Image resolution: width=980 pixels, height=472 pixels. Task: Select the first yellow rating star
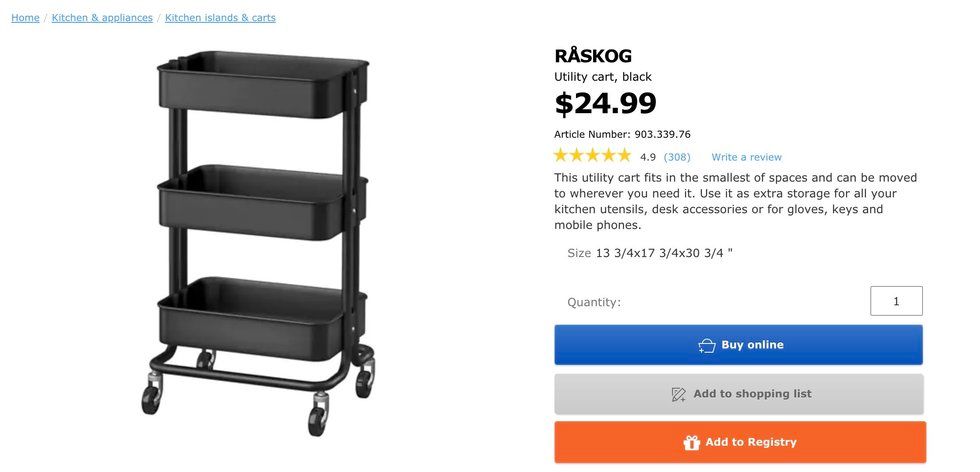coord(561,155)
